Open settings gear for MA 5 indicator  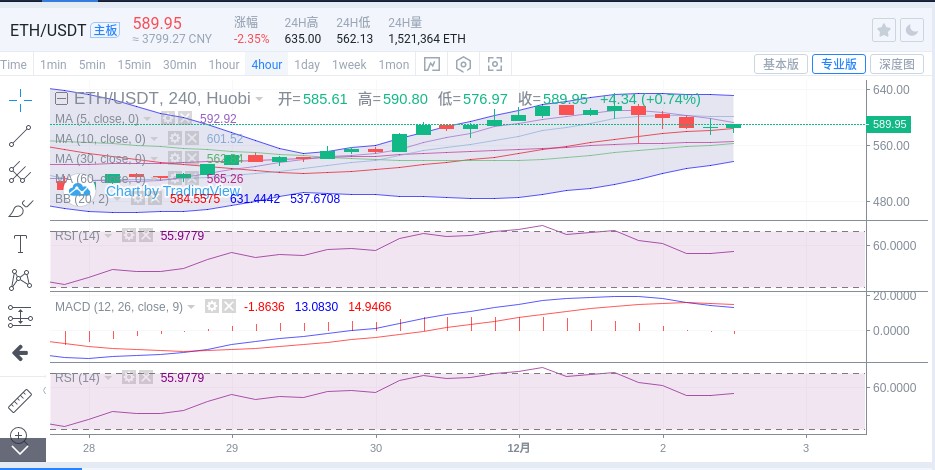point(168,118)
